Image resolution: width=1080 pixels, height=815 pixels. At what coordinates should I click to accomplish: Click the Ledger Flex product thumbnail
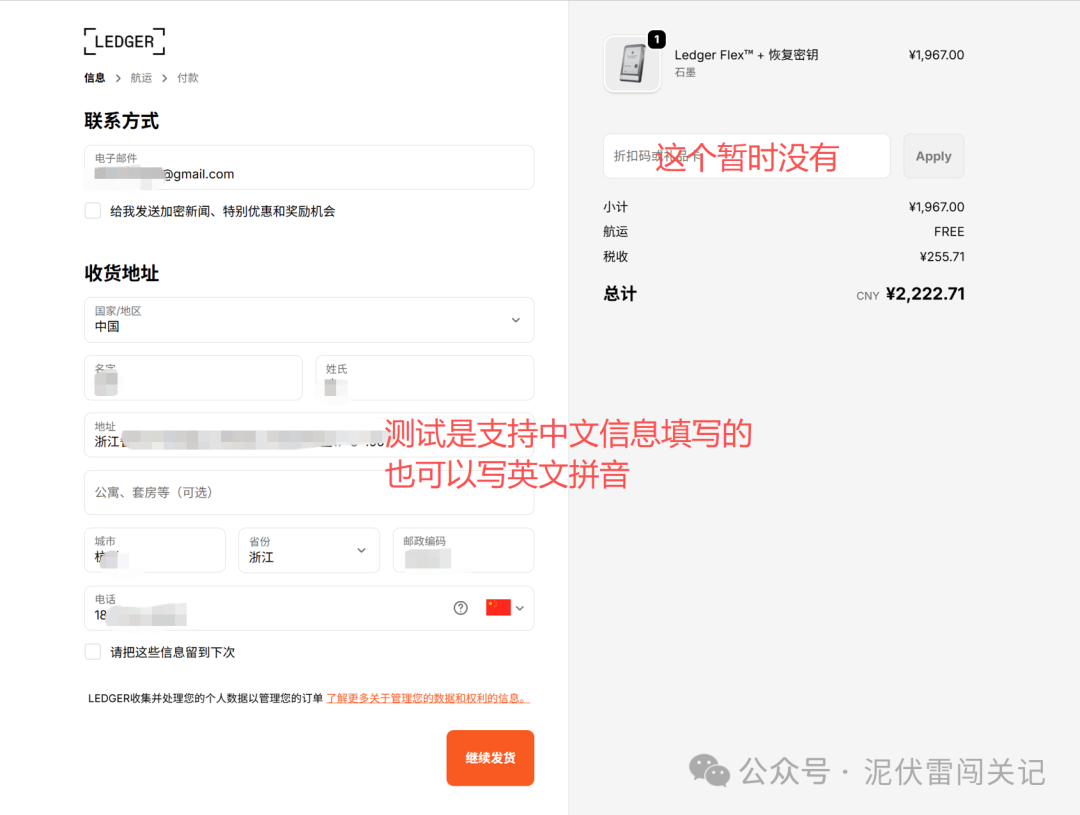(632, 64)
